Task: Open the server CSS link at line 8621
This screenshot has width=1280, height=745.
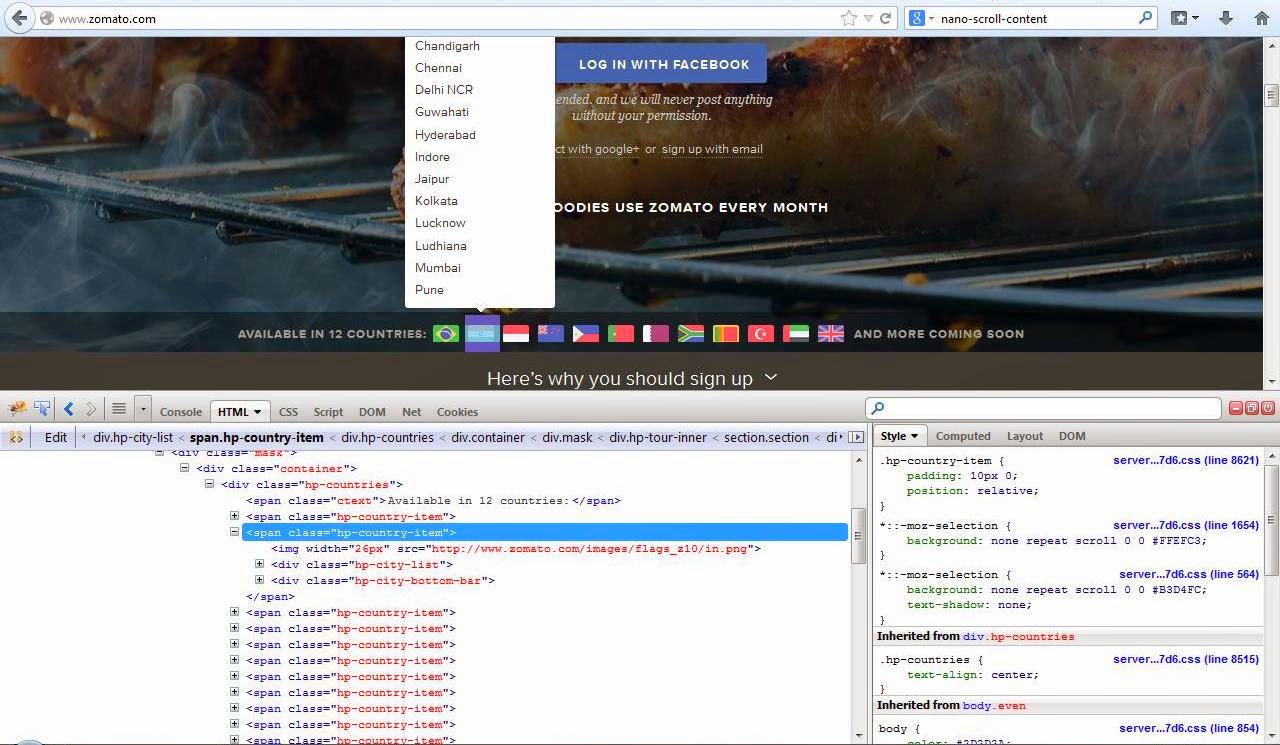Action: [x=1186, y=461]
